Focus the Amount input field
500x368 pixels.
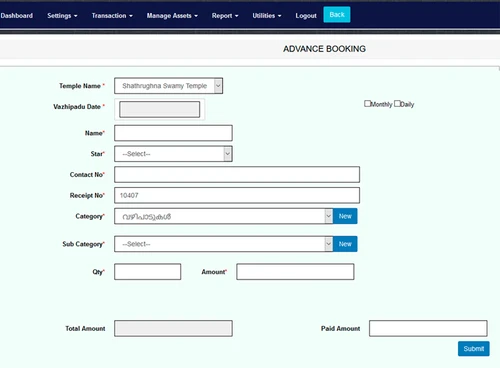click(x=295, y=272)
